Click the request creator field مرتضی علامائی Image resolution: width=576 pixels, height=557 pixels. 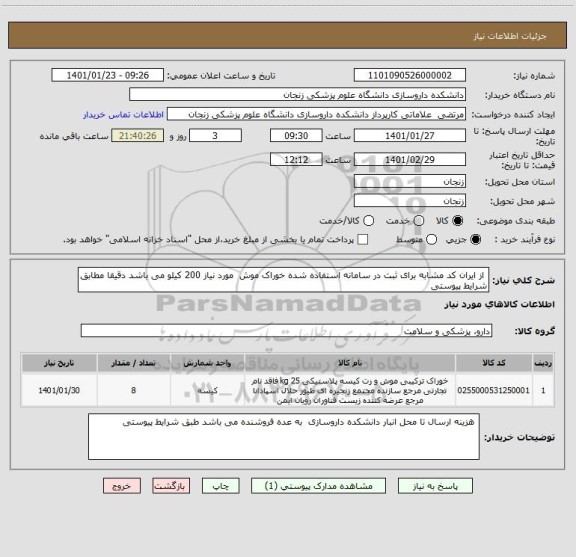pyautogui.click(x=316, y=114)
